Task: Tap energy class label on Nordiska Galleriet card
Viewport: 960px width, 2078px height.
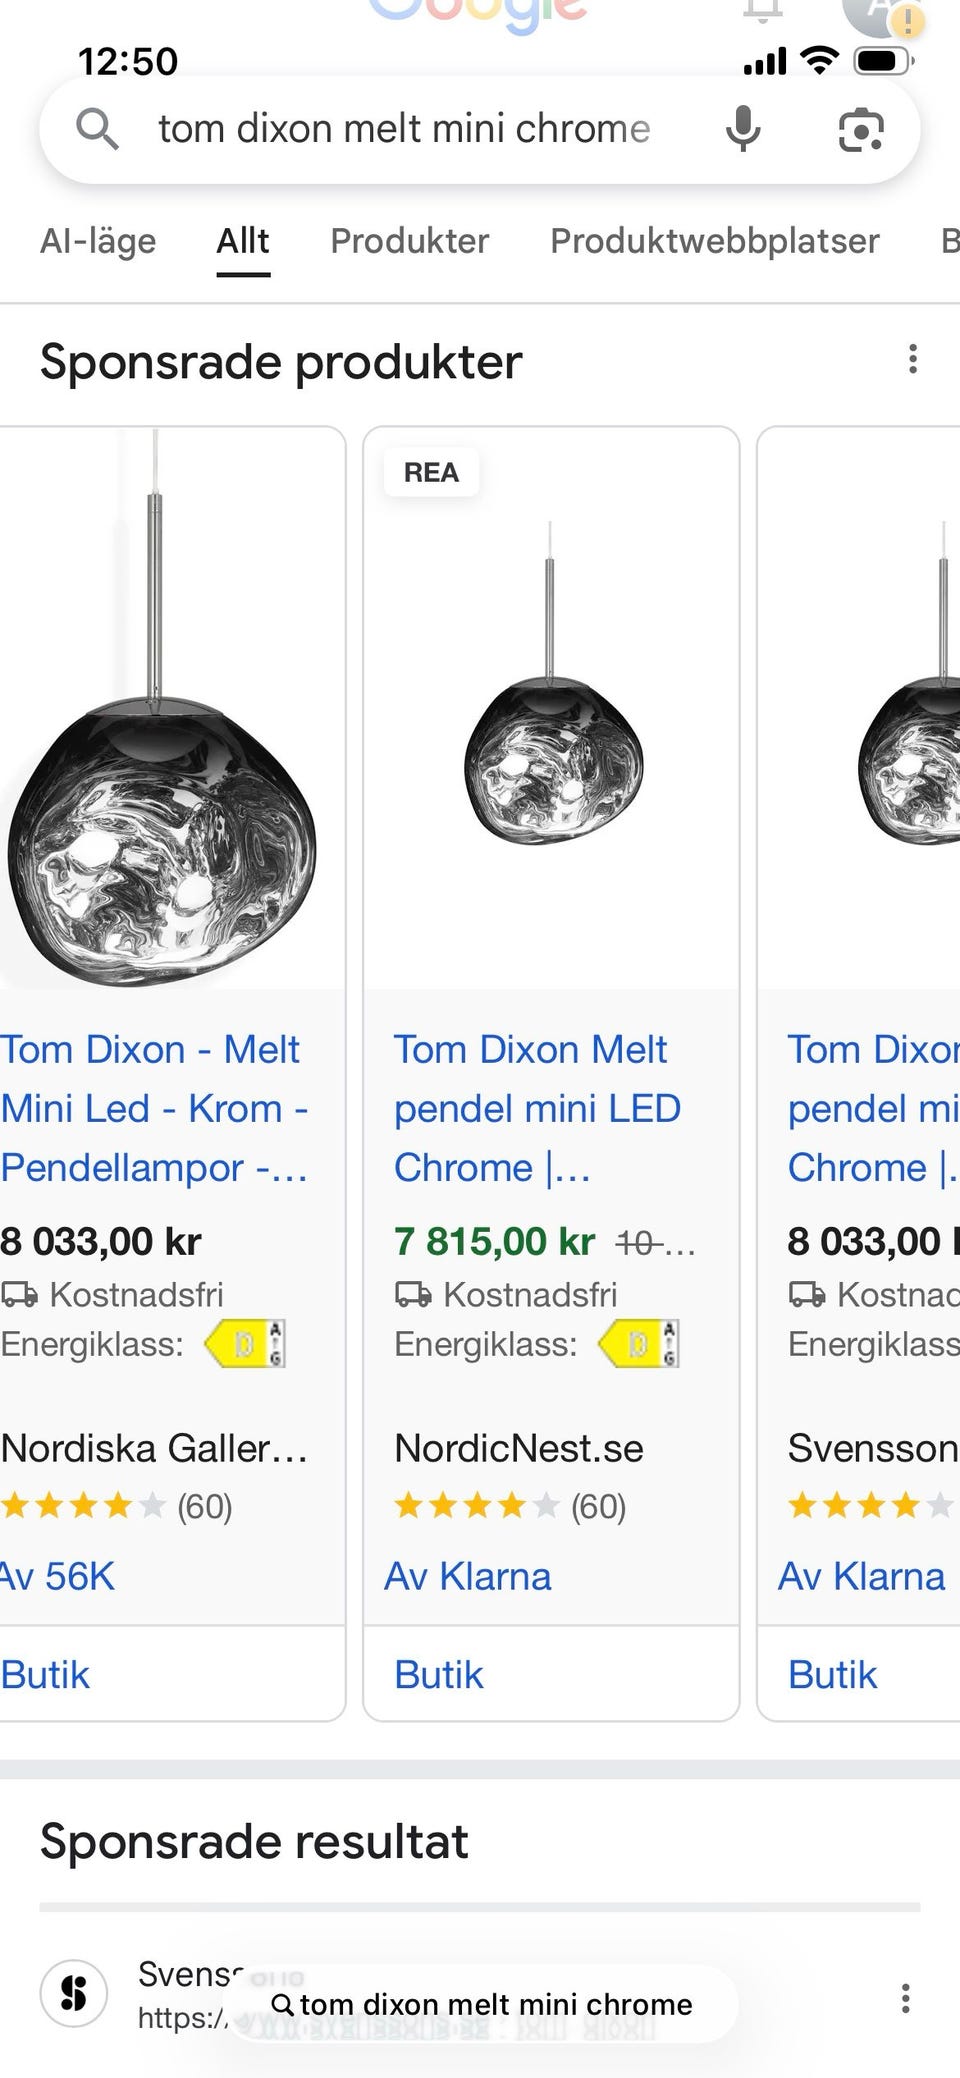Action: pos(245,1344)
